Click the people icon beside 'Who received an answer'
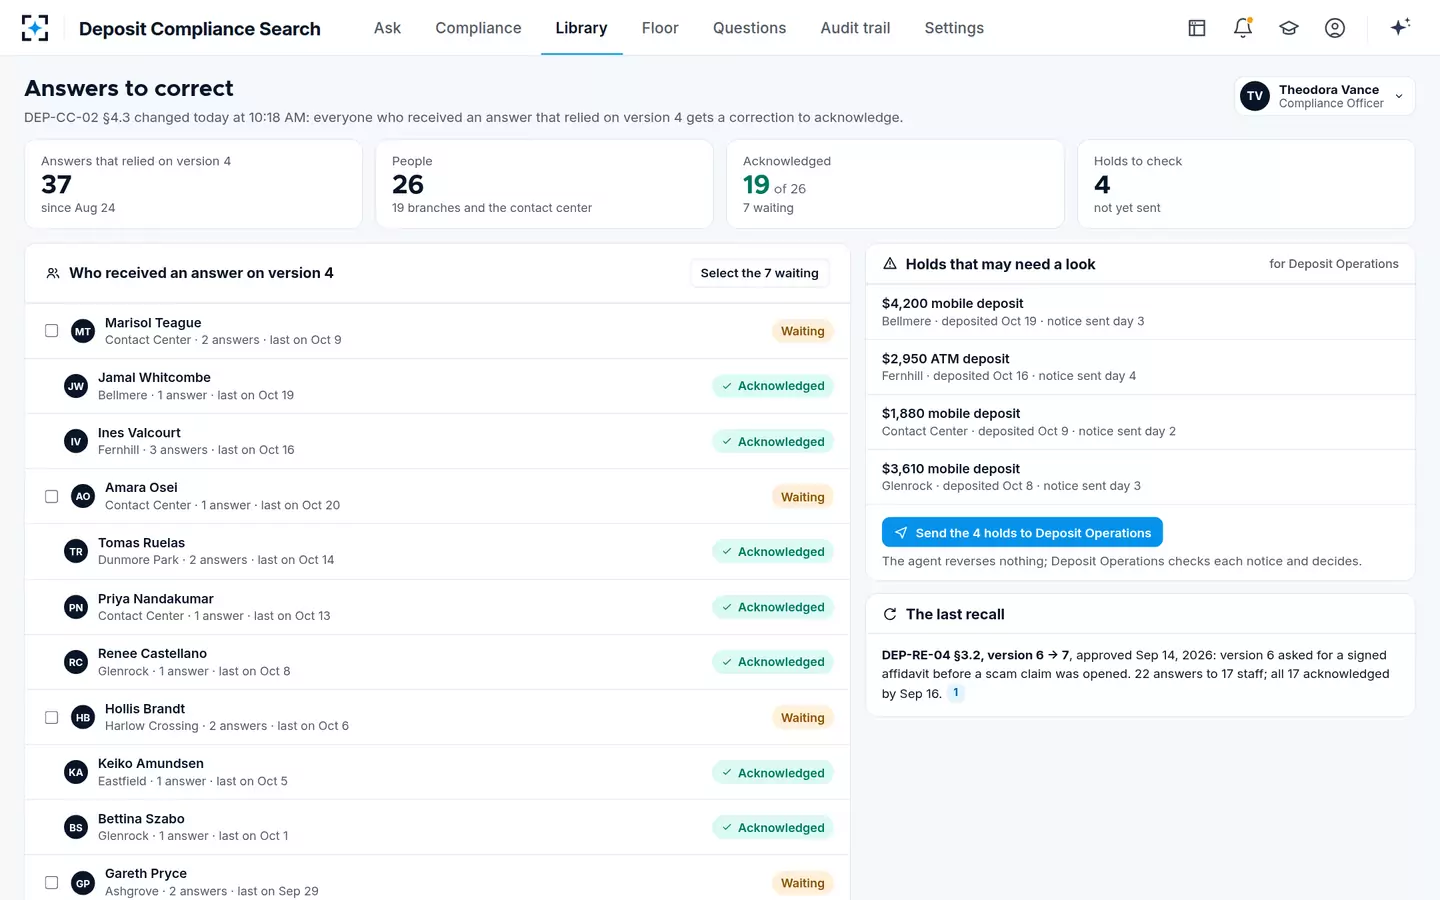The height and width of the screenshot is (900, 1440). [x=53, y=273]
